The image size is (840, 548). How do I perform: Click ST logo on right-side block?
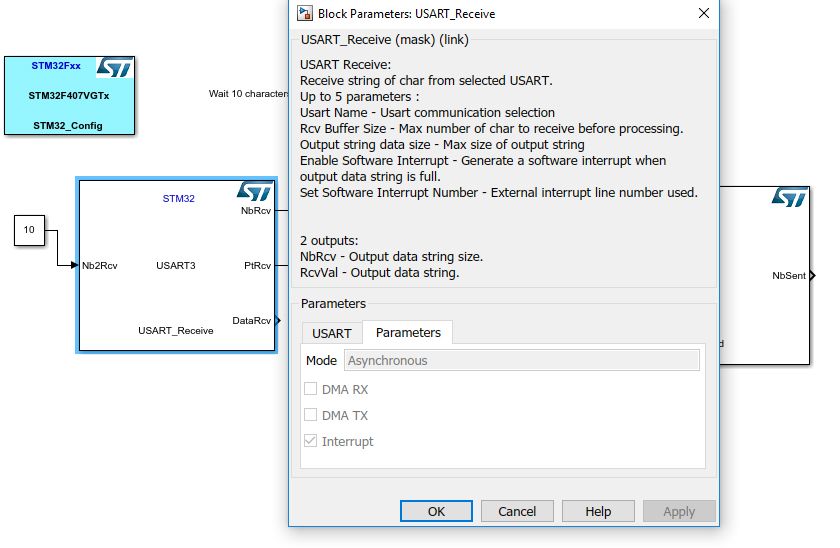(x=790, y=197)
